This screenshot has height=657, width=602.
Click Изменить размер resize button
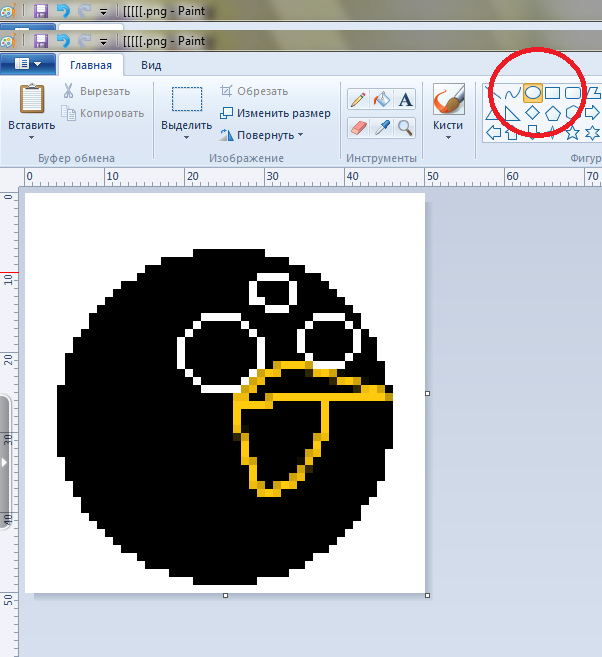(275, 113)
